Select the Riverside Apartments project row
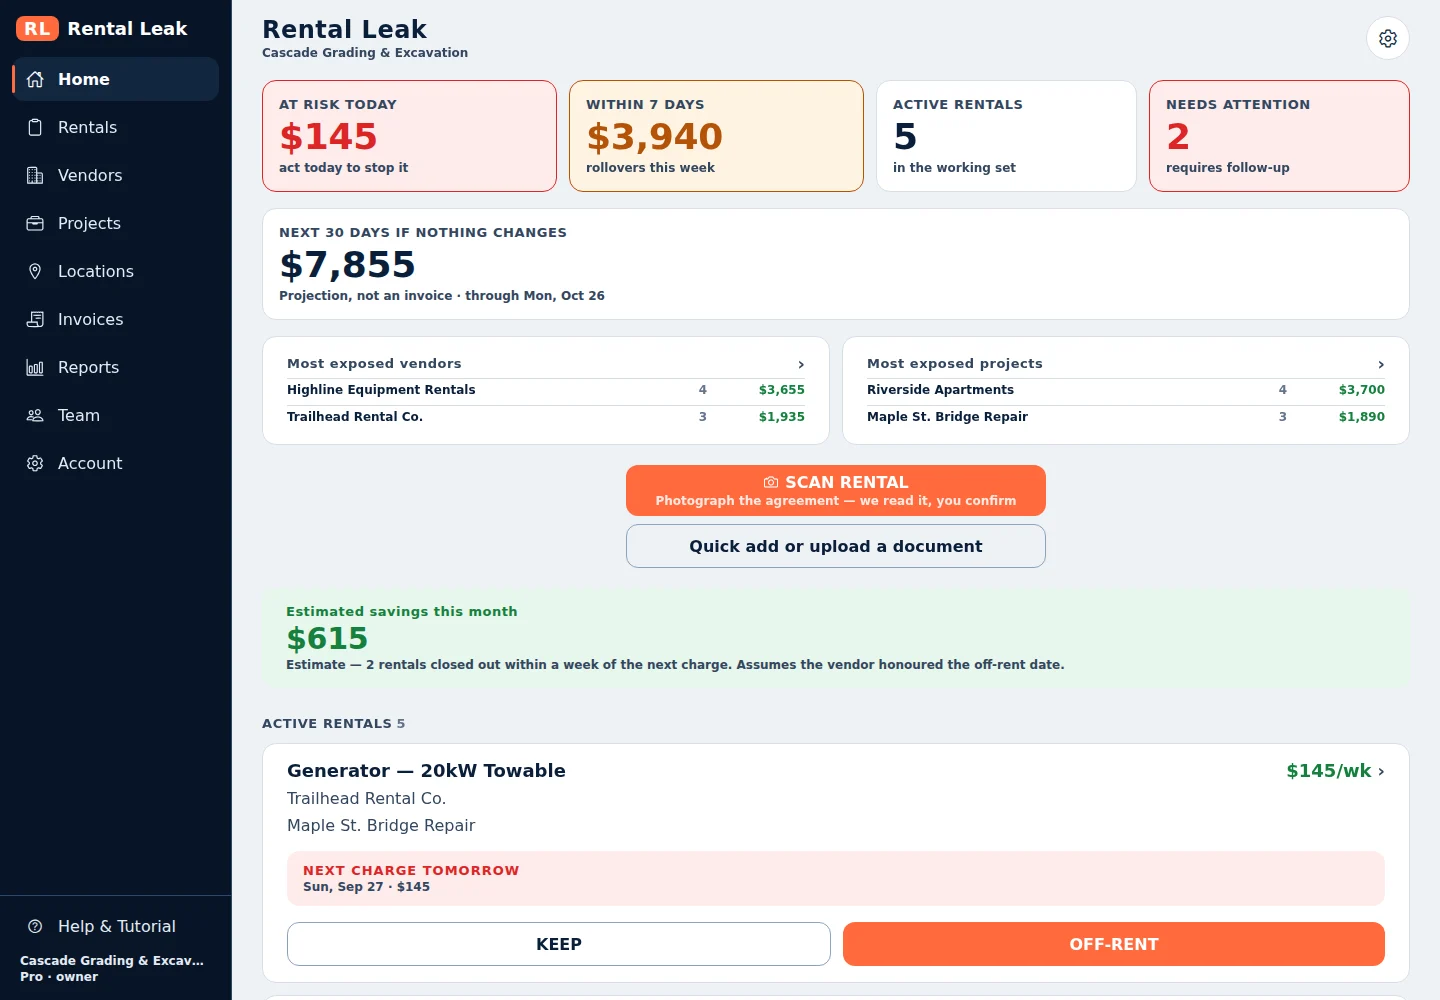 [x=1126, y=390]
